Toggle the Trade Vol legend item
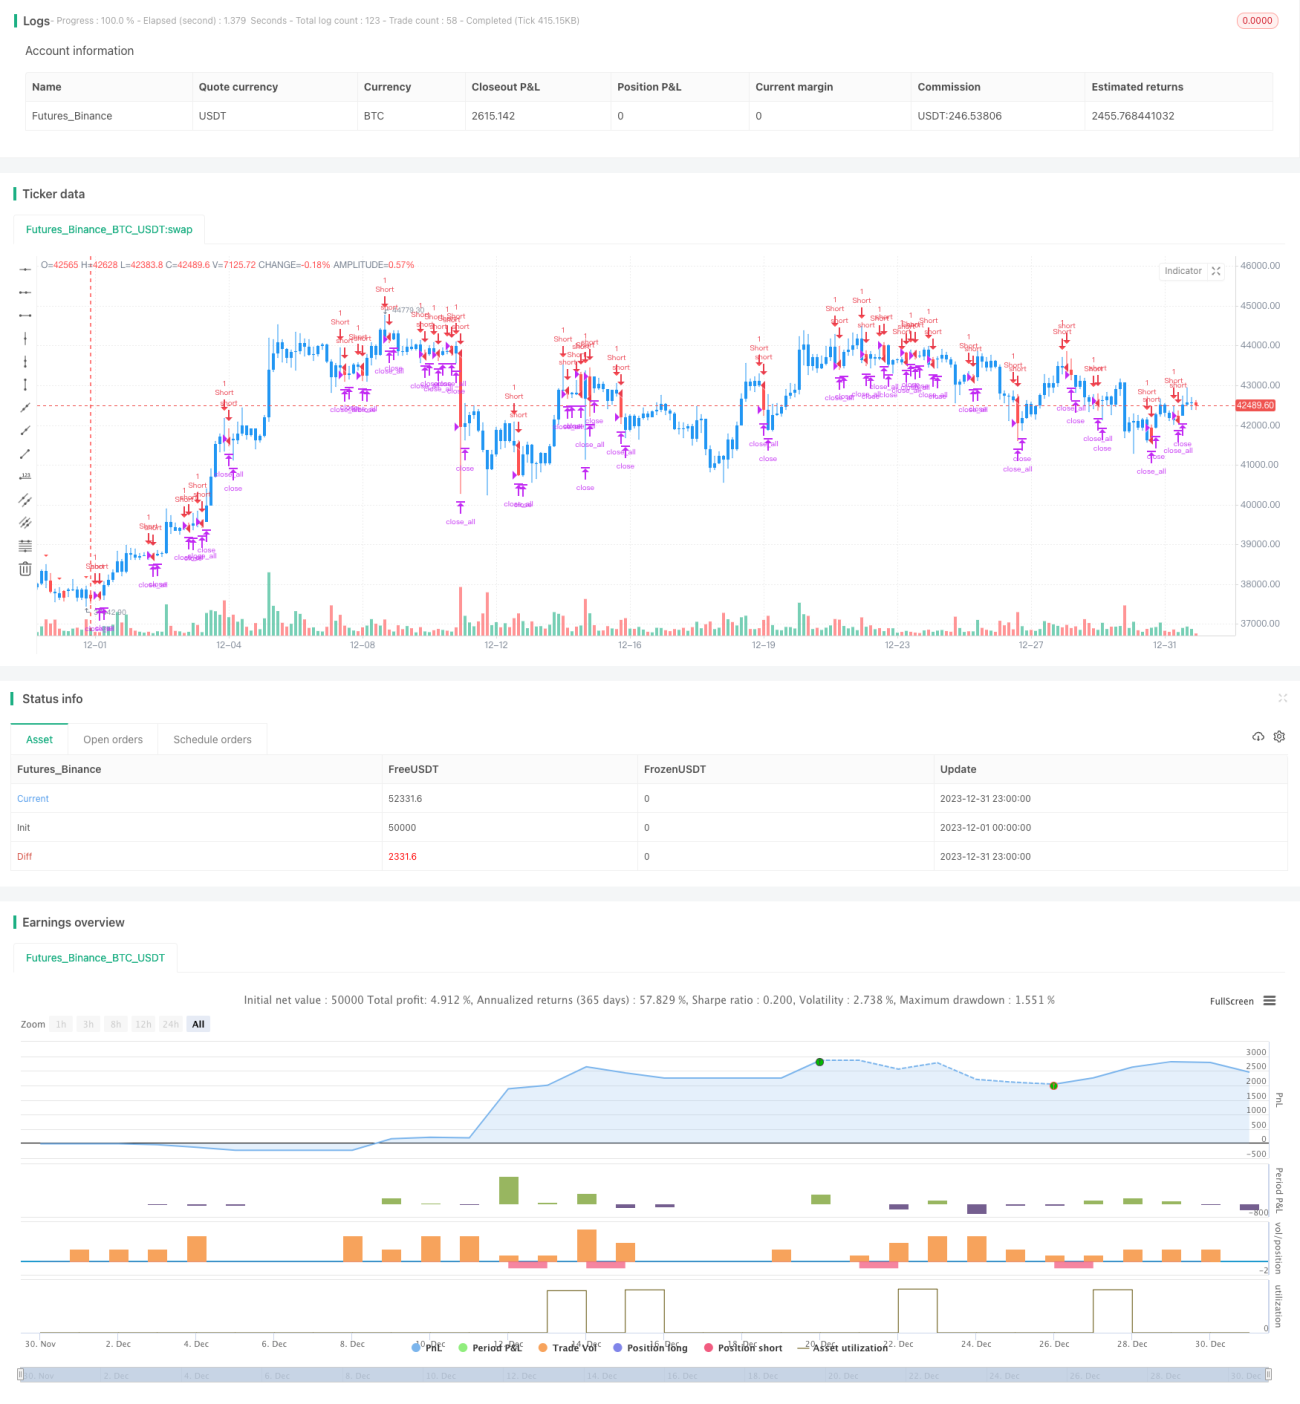The width and height of the screenshot is (1300, 1404). tap(569, 1348)
